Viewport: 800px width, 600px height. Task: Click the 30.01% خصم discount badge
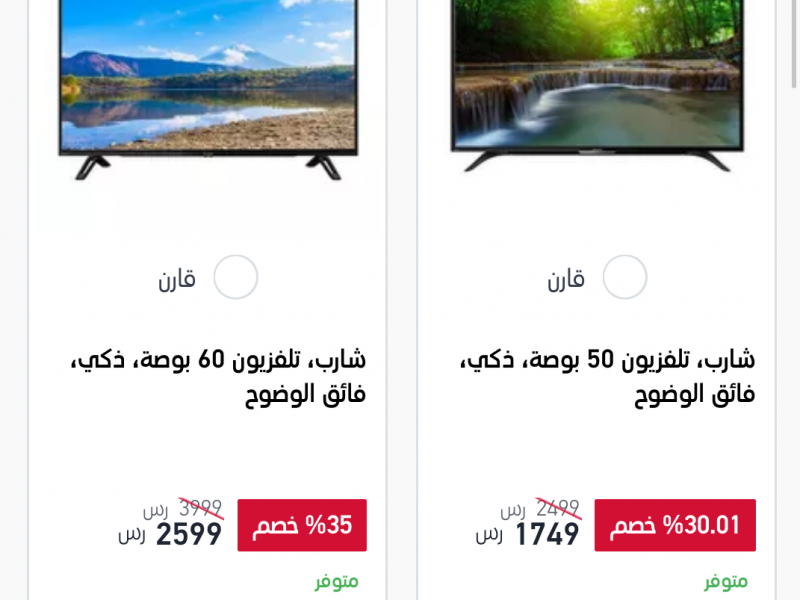pyautogui.click(x=675, y=525)
